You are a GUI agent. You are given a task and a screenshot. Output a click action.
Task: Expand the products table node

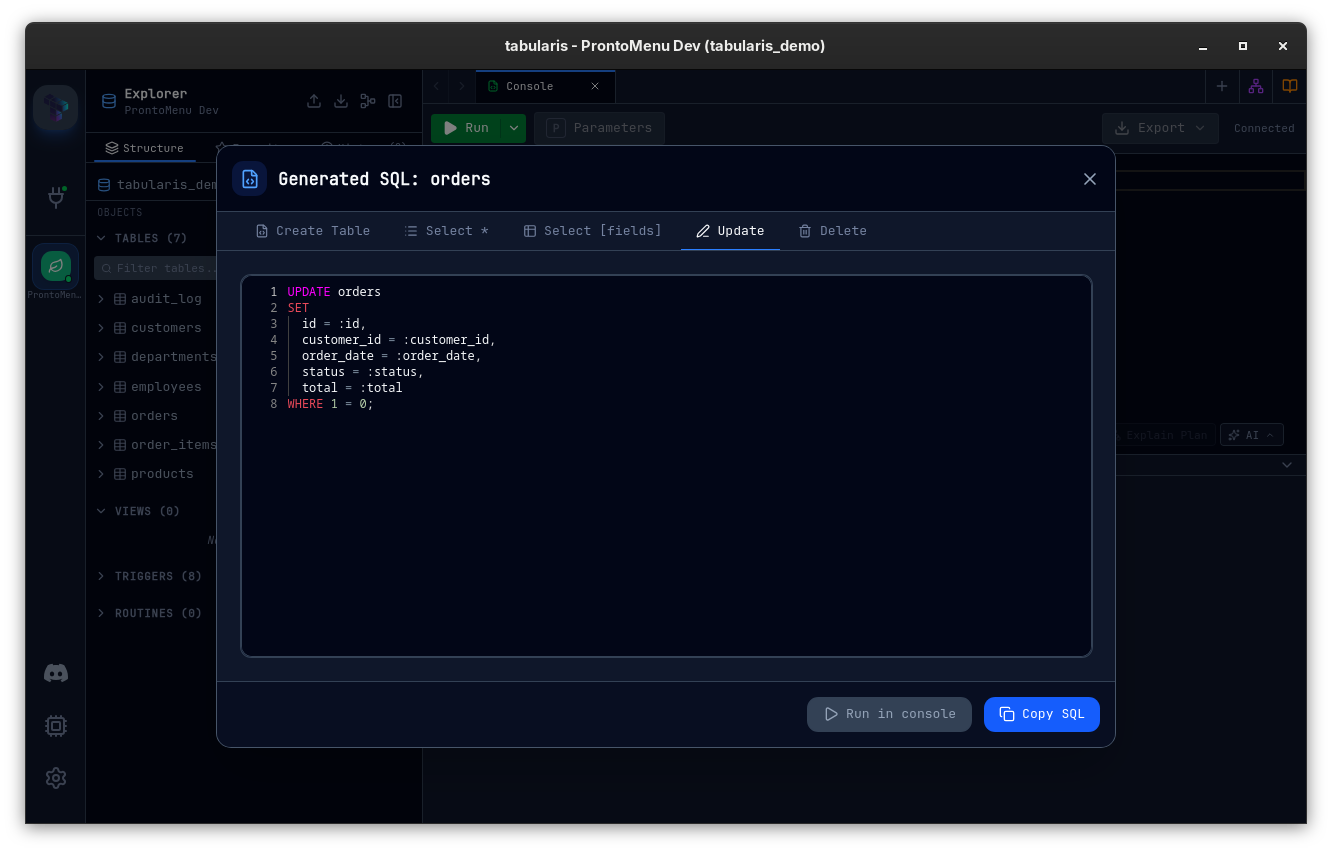click(x=101, y=474)
